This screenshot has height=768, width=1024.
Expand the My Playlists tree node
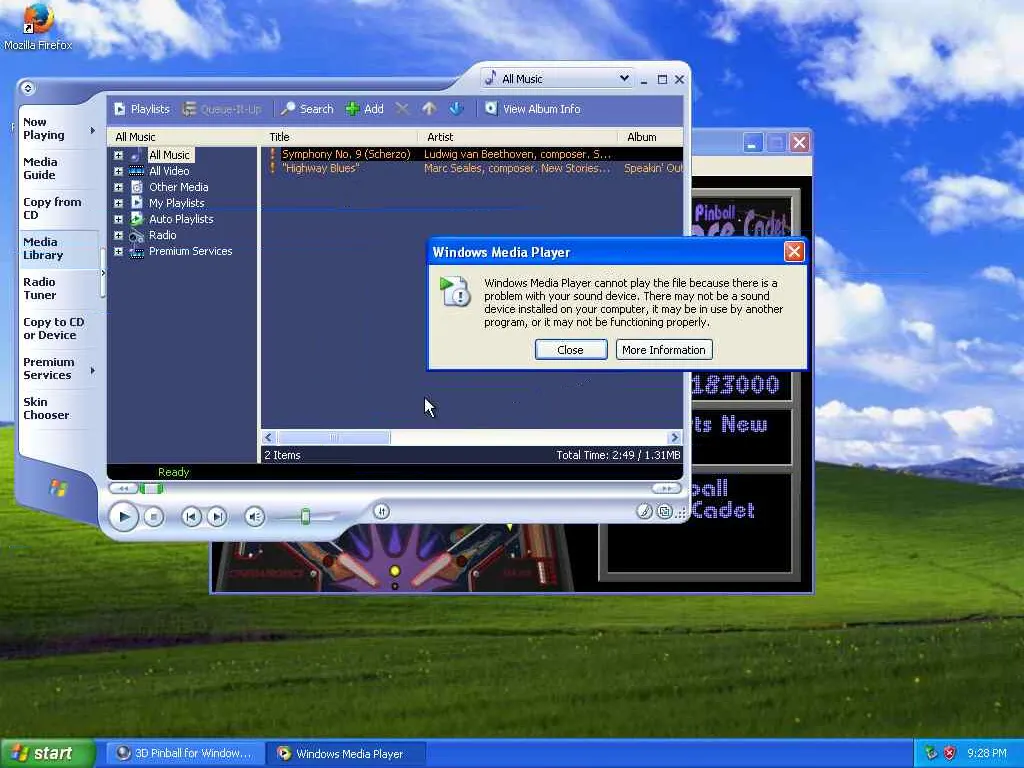118,203
